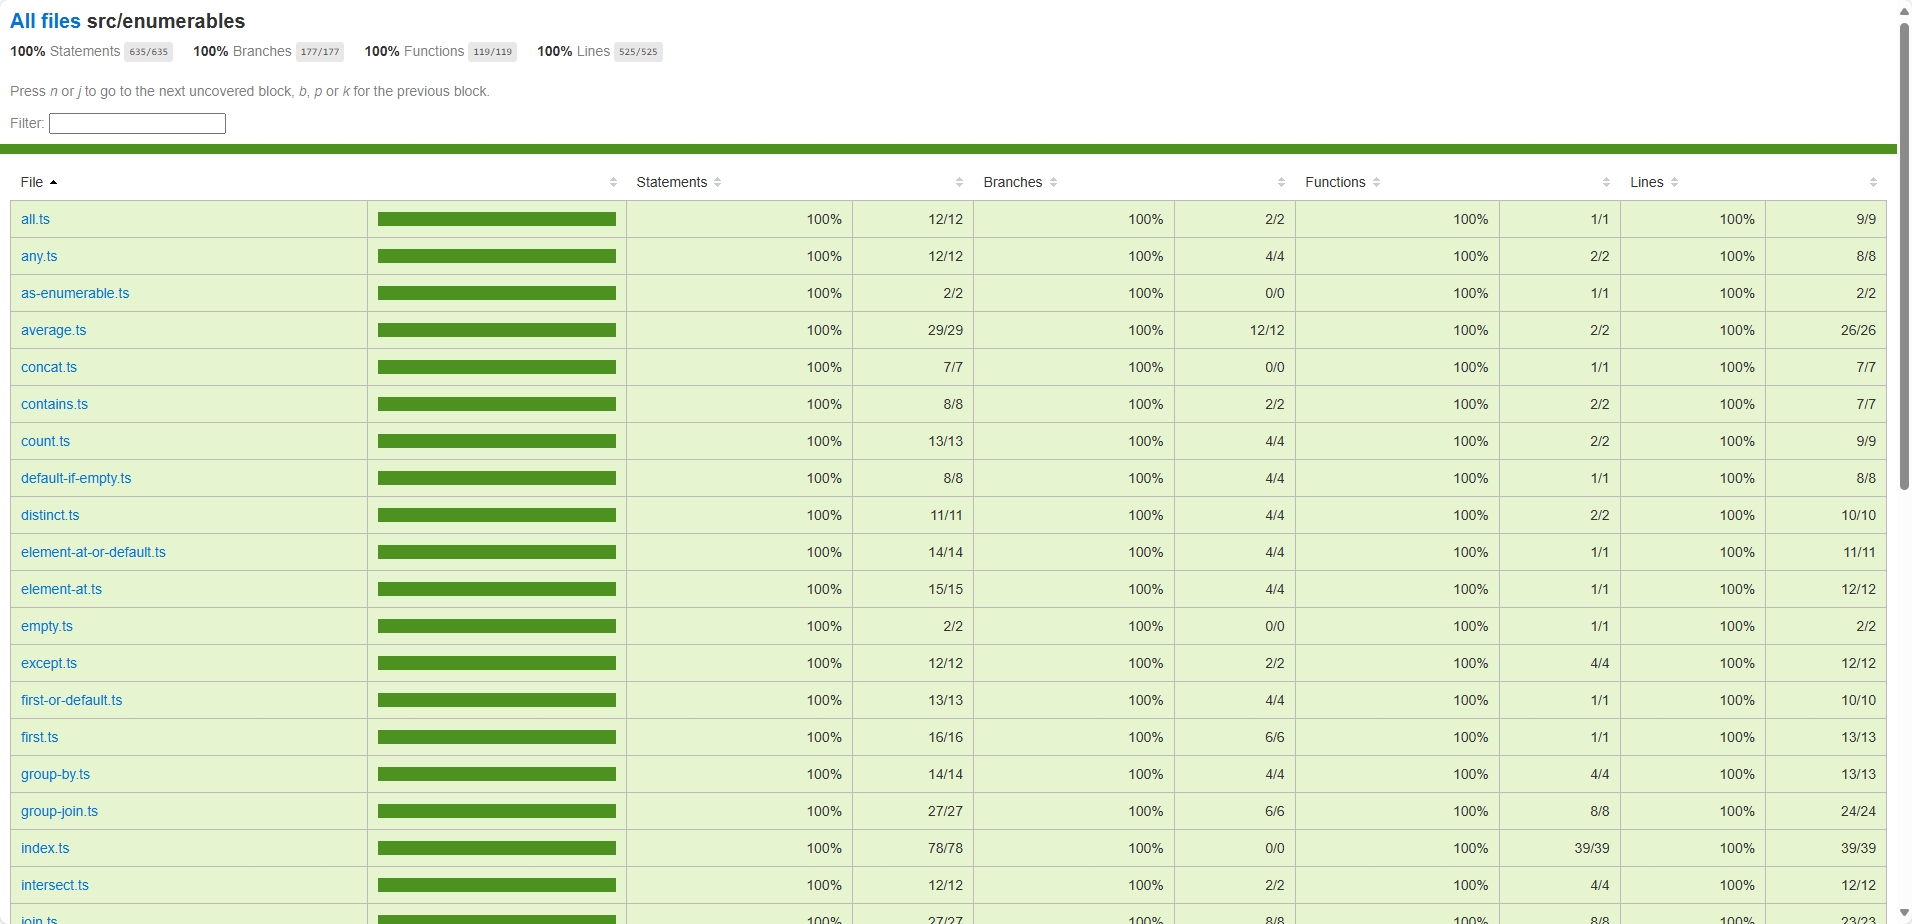Click the All files breadcrumb link
The width and height of the screenshot is (1912, 924).
click(x=45, y=20)
